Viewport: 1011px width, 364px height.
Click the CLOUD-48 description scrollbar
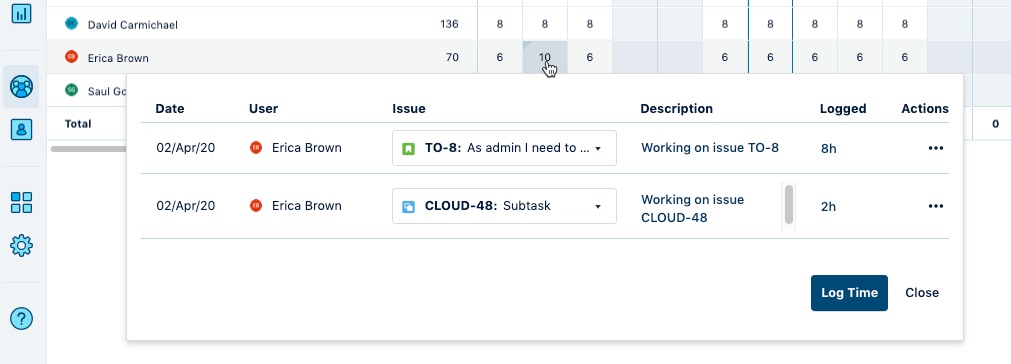click(789, 206)
